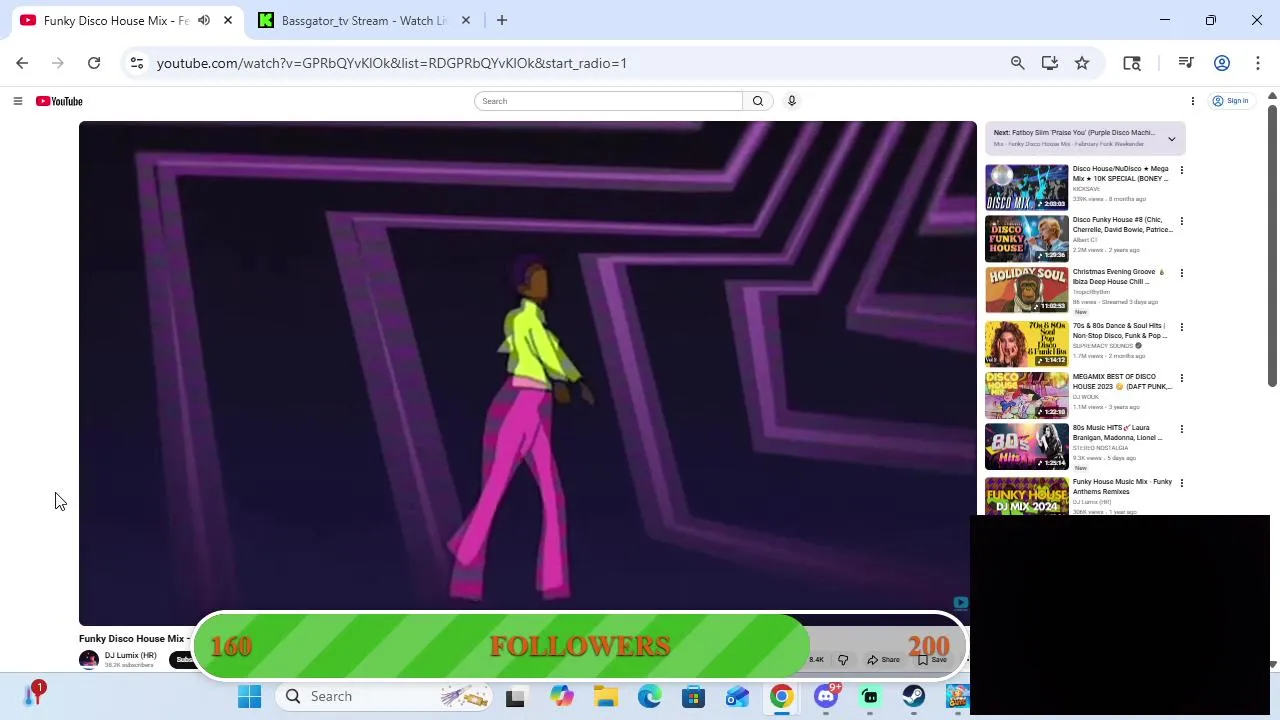1280x720 pixels.
Task: Open the Holiday Soul Christmas Evening Groove thumbnail
Action: tap(1026, 290)
